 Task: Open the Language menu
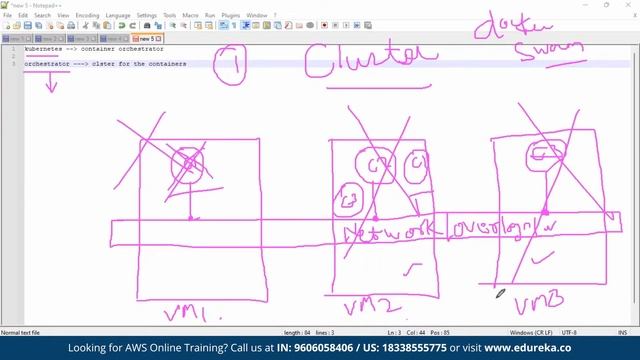point(118,16)
